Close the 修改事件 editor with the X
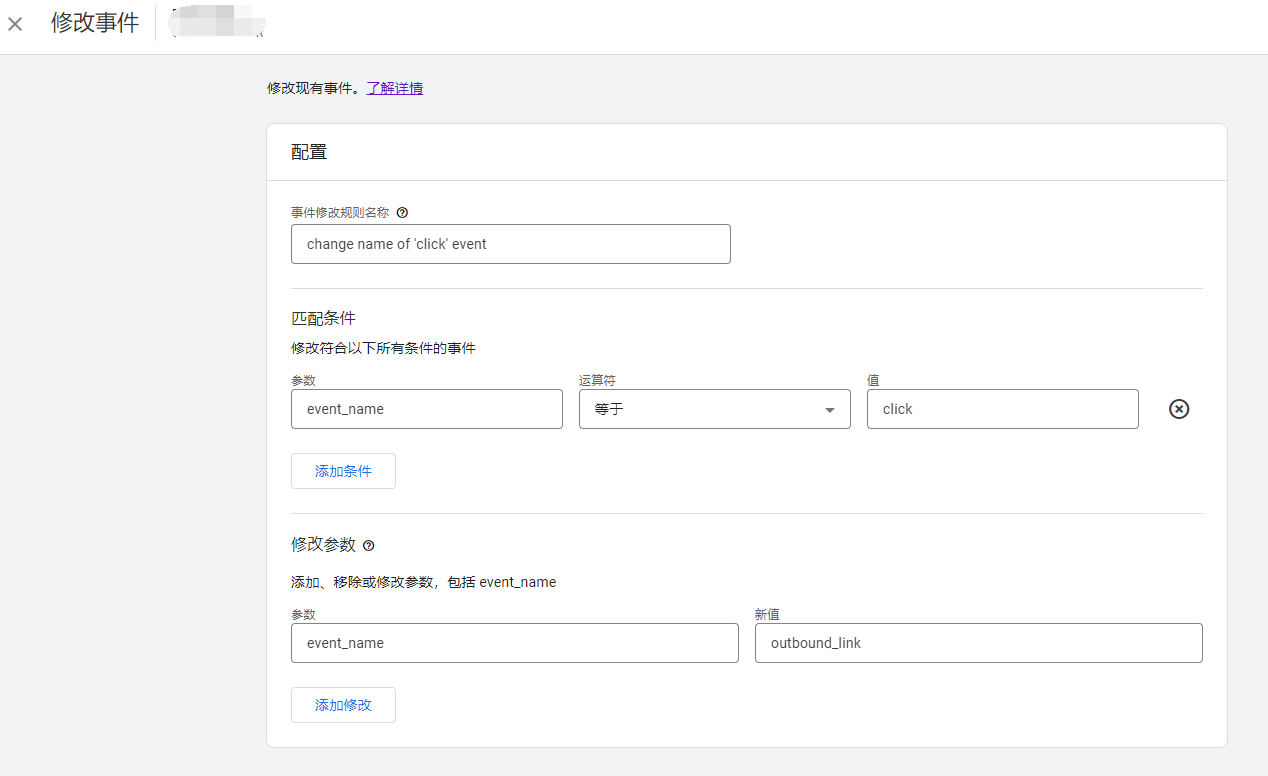1268x776 pixels. pos(15,24)
